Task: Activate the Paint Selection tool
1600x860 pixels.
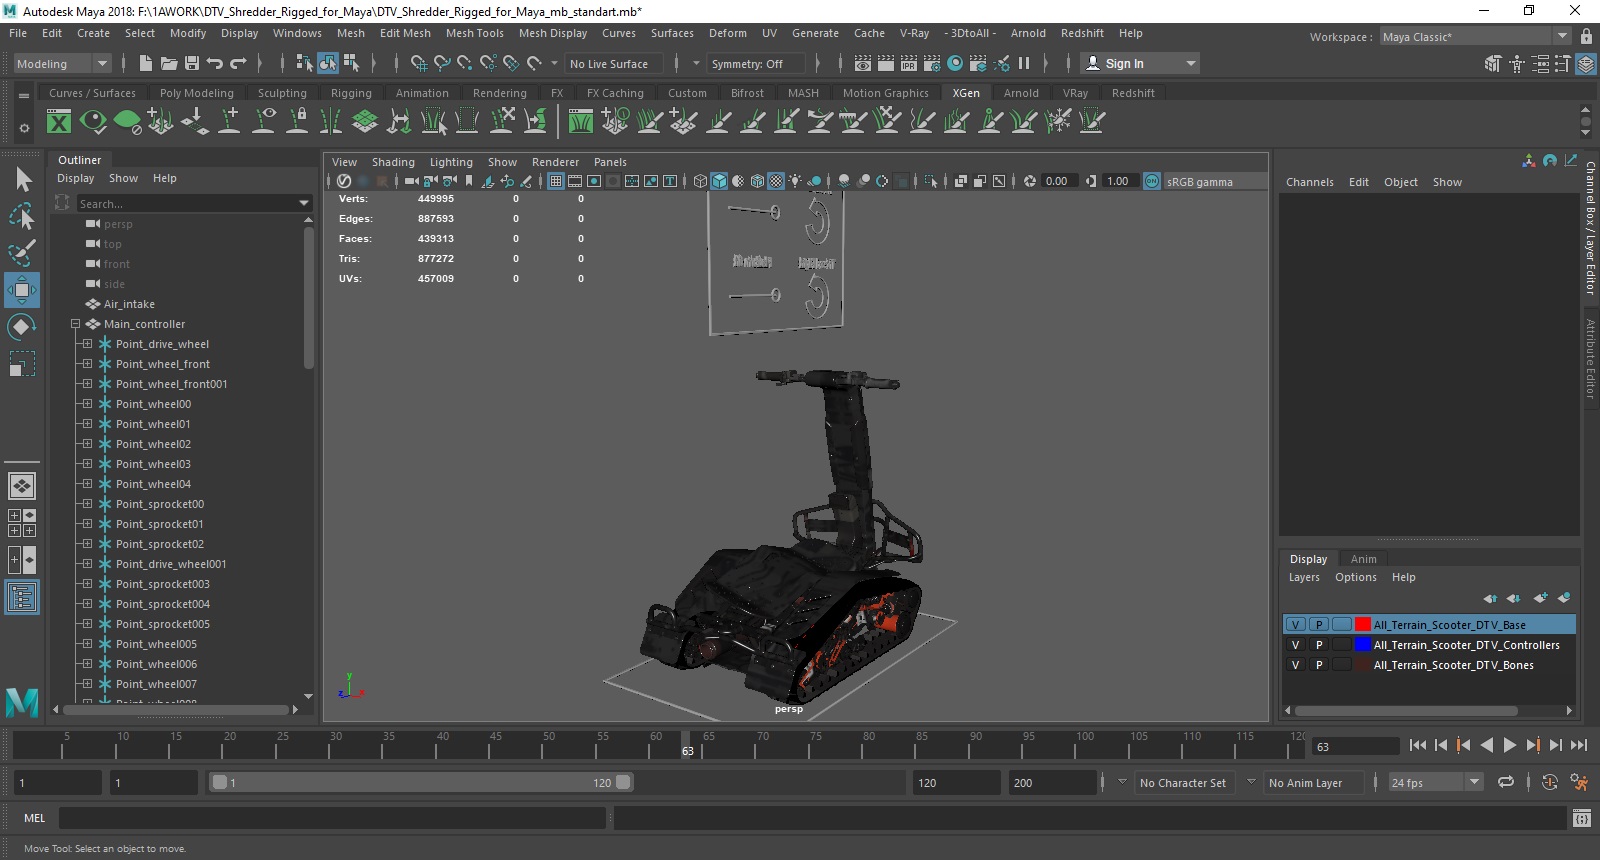Action: click(x=22, y=253)
